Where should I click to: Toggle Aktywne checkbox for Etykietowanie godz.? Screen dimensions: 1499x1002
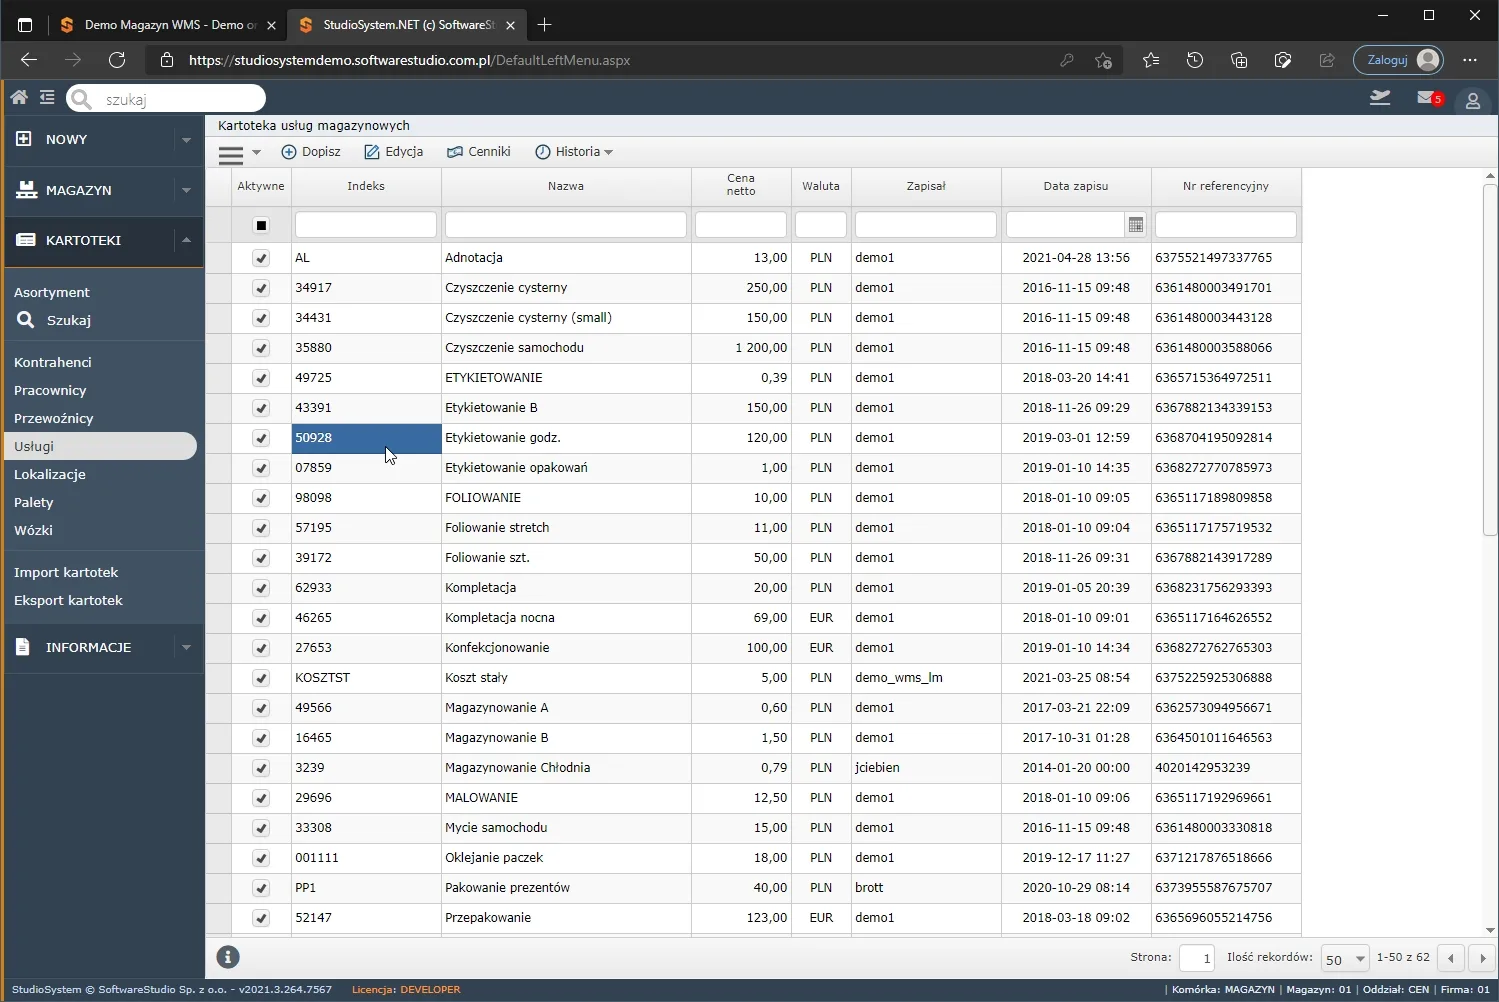tap(261, 438)
